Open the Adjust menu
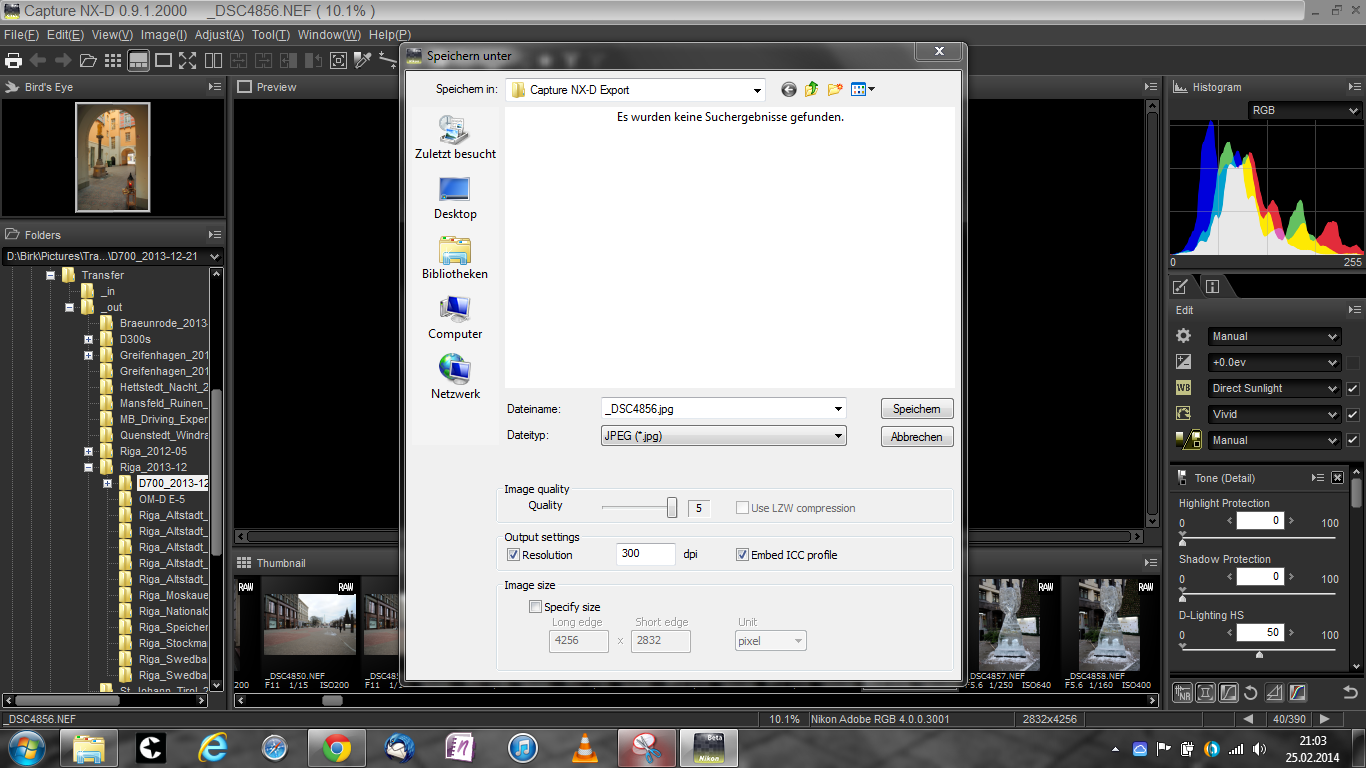This screenshot has width=1366, height=768. (x=219, y=34)
